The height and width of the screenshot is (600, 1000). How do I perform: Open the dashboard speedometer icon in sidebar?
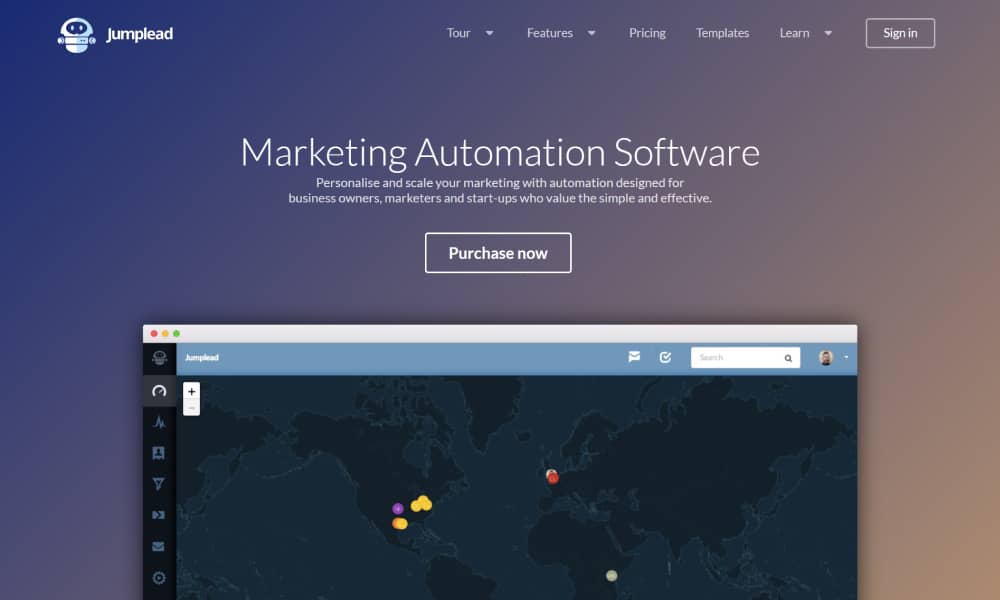click(159, 391)
